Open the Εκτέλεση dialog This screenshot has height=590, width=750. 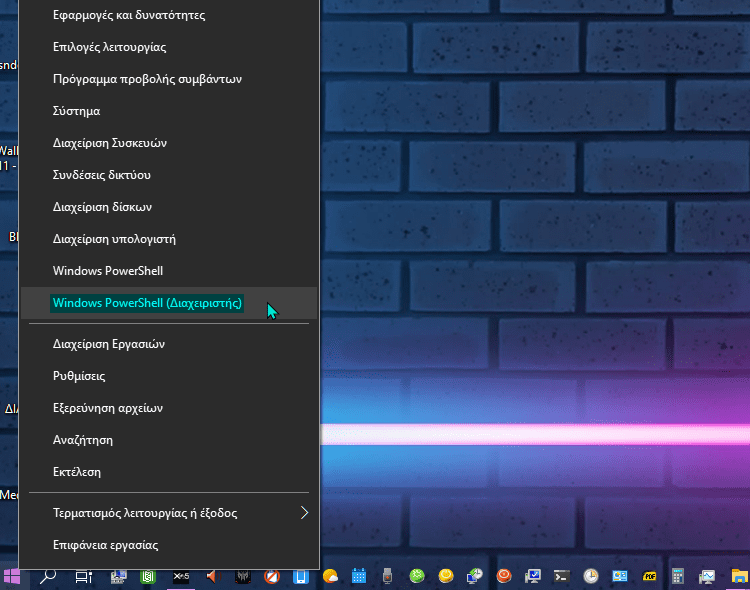[169, 472]
